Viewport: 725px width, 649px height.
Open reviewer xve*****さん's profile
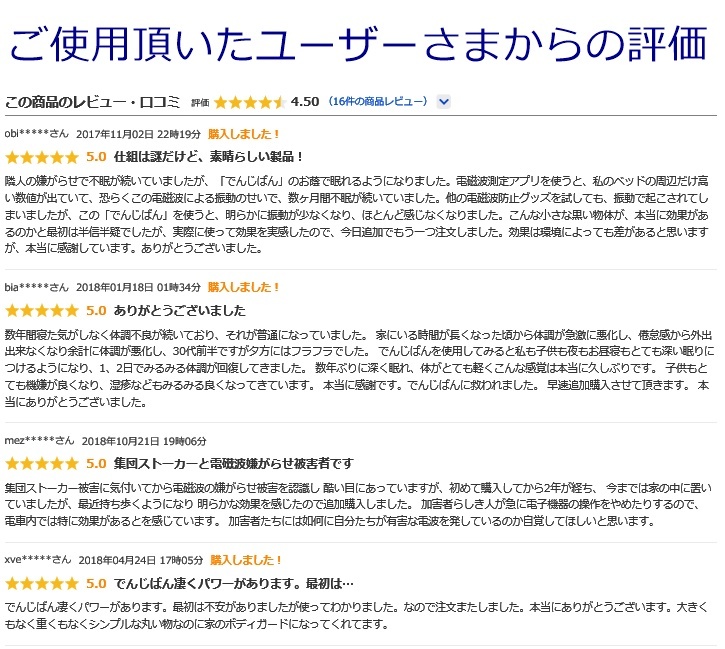point(38,560)
